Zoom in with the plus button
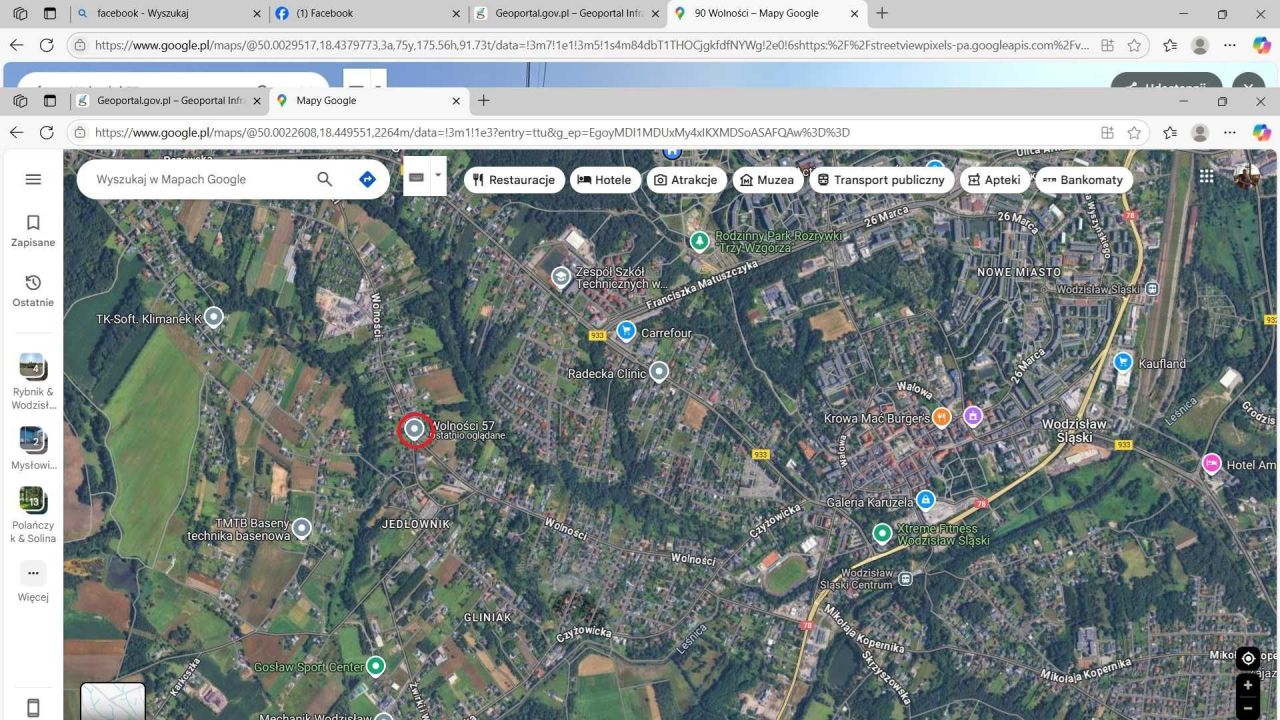 point(1247,686)
